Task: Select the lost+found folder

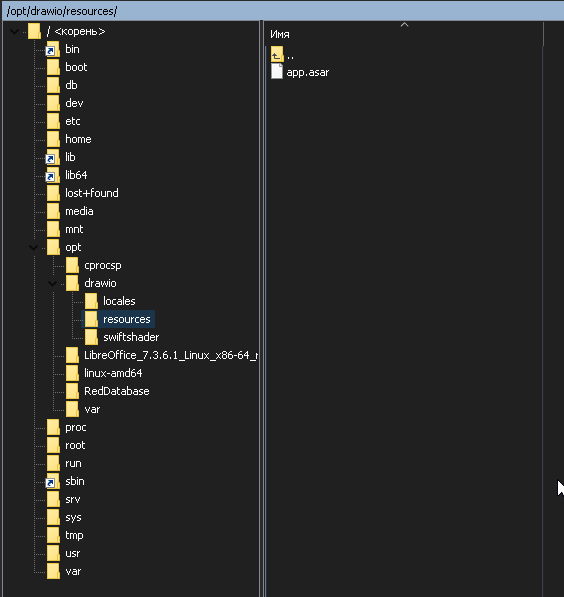Action: (92, 193)
